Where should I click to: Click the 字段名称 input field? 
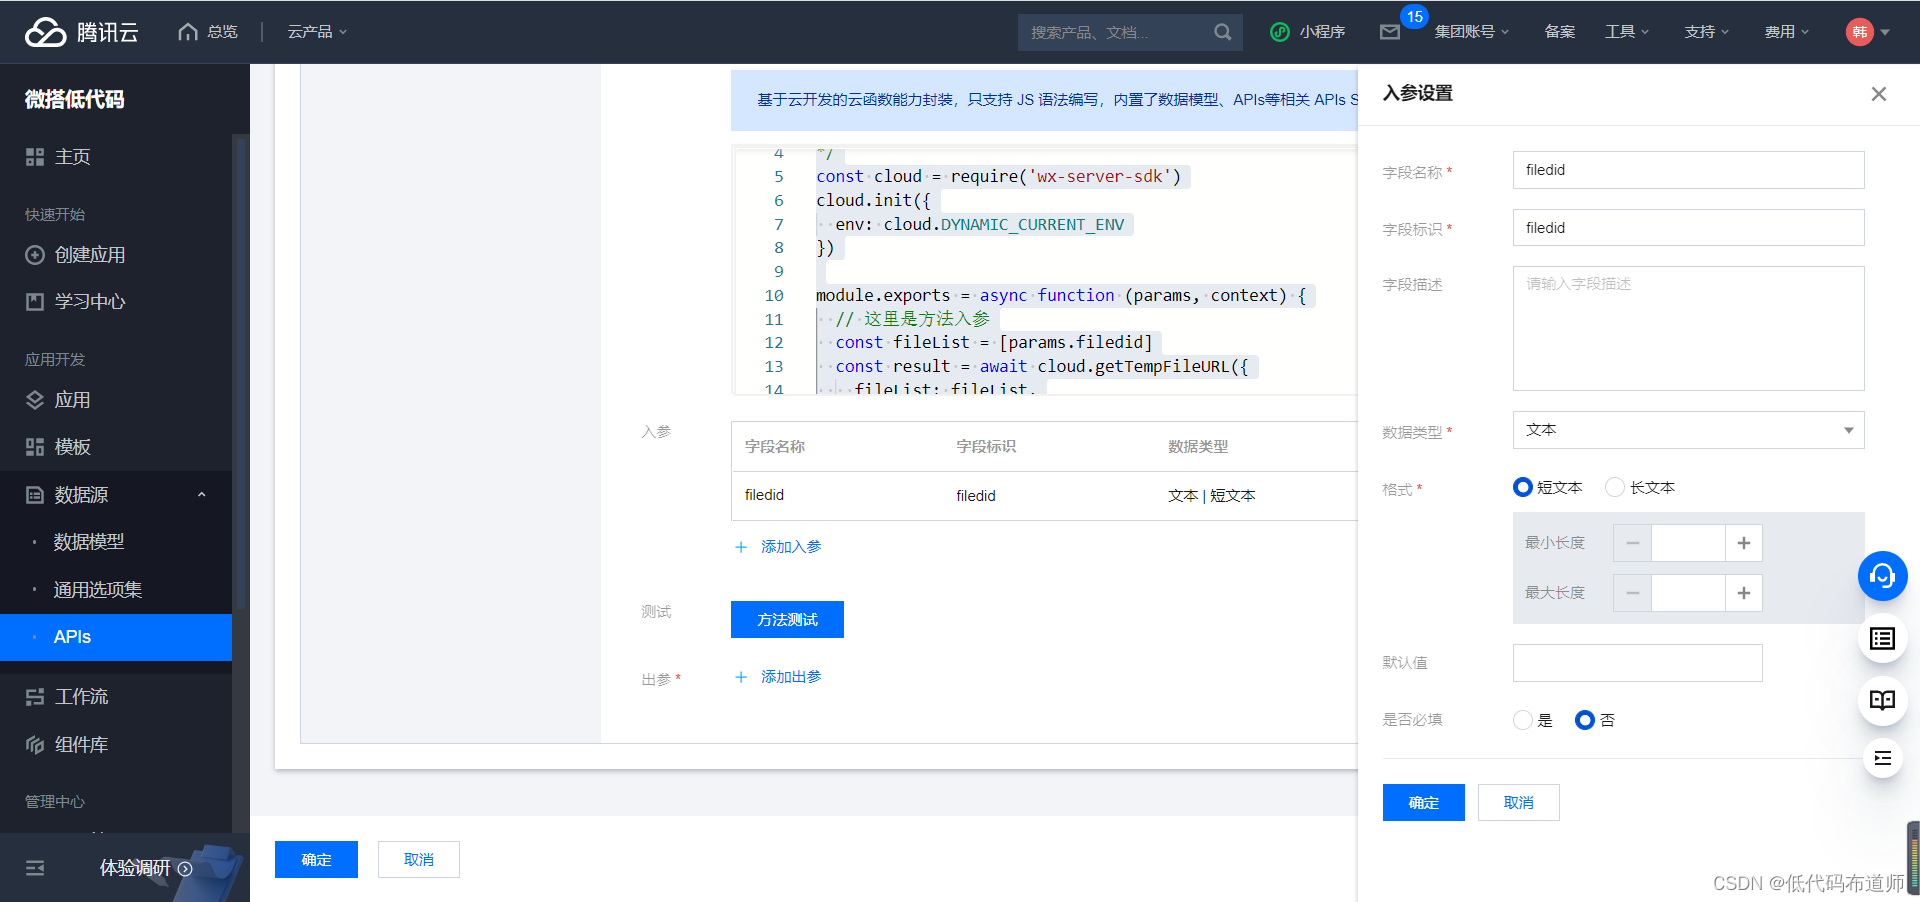tap(1688, 170)
